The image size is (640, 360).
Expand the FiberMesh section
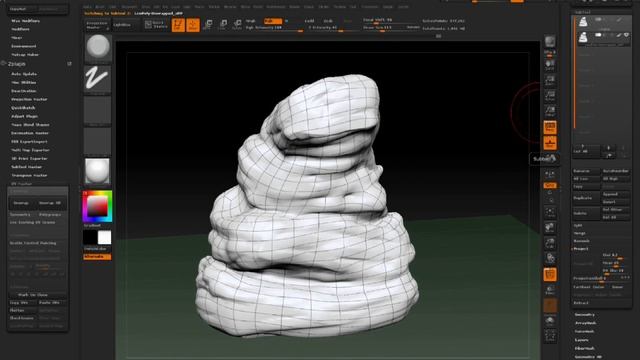coord(584,349)
